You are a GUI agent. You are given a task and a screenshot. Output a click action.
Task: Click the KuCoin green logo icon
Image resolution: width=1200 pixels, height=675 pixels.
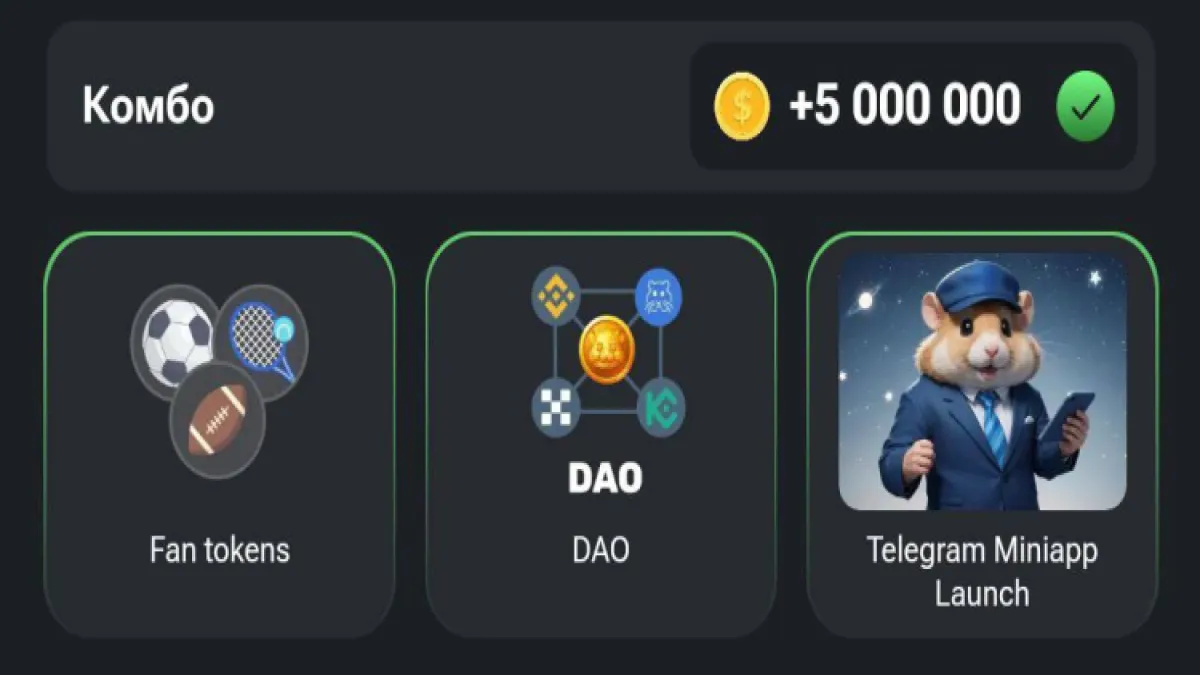(660, 407)
